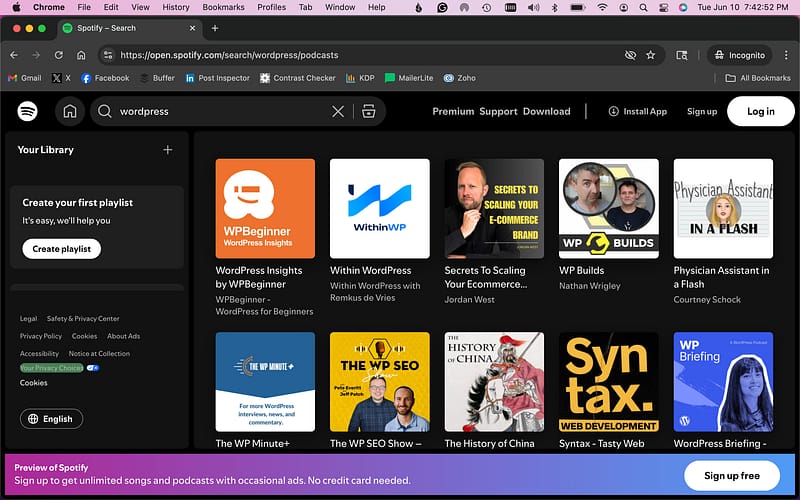Open the File menu
Screen dimensions: 800x500
click(x=84, y=7)
